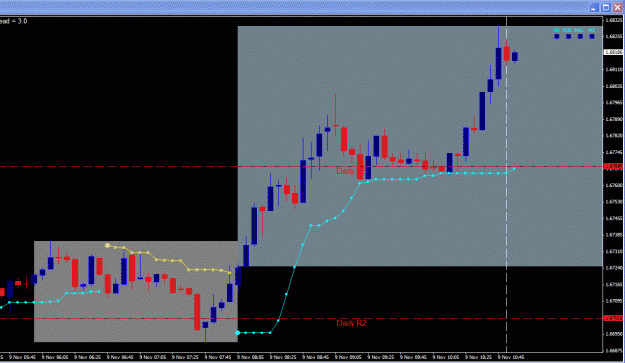Select the M15 label above the squares

[579, 30]
